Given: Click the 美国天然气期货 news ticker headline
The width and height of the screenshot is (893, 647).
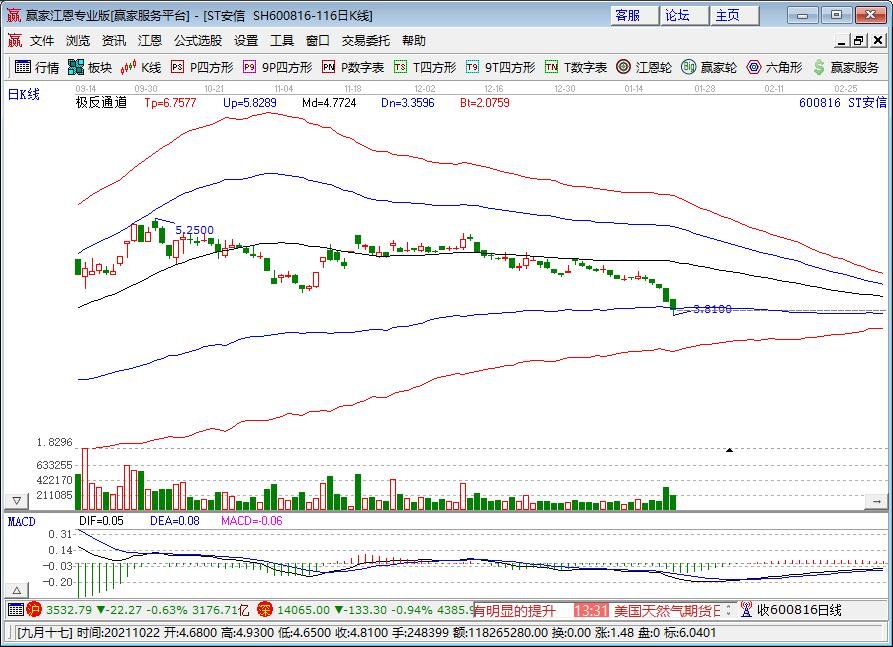Looking at the screenshot, I should (667, 611).
